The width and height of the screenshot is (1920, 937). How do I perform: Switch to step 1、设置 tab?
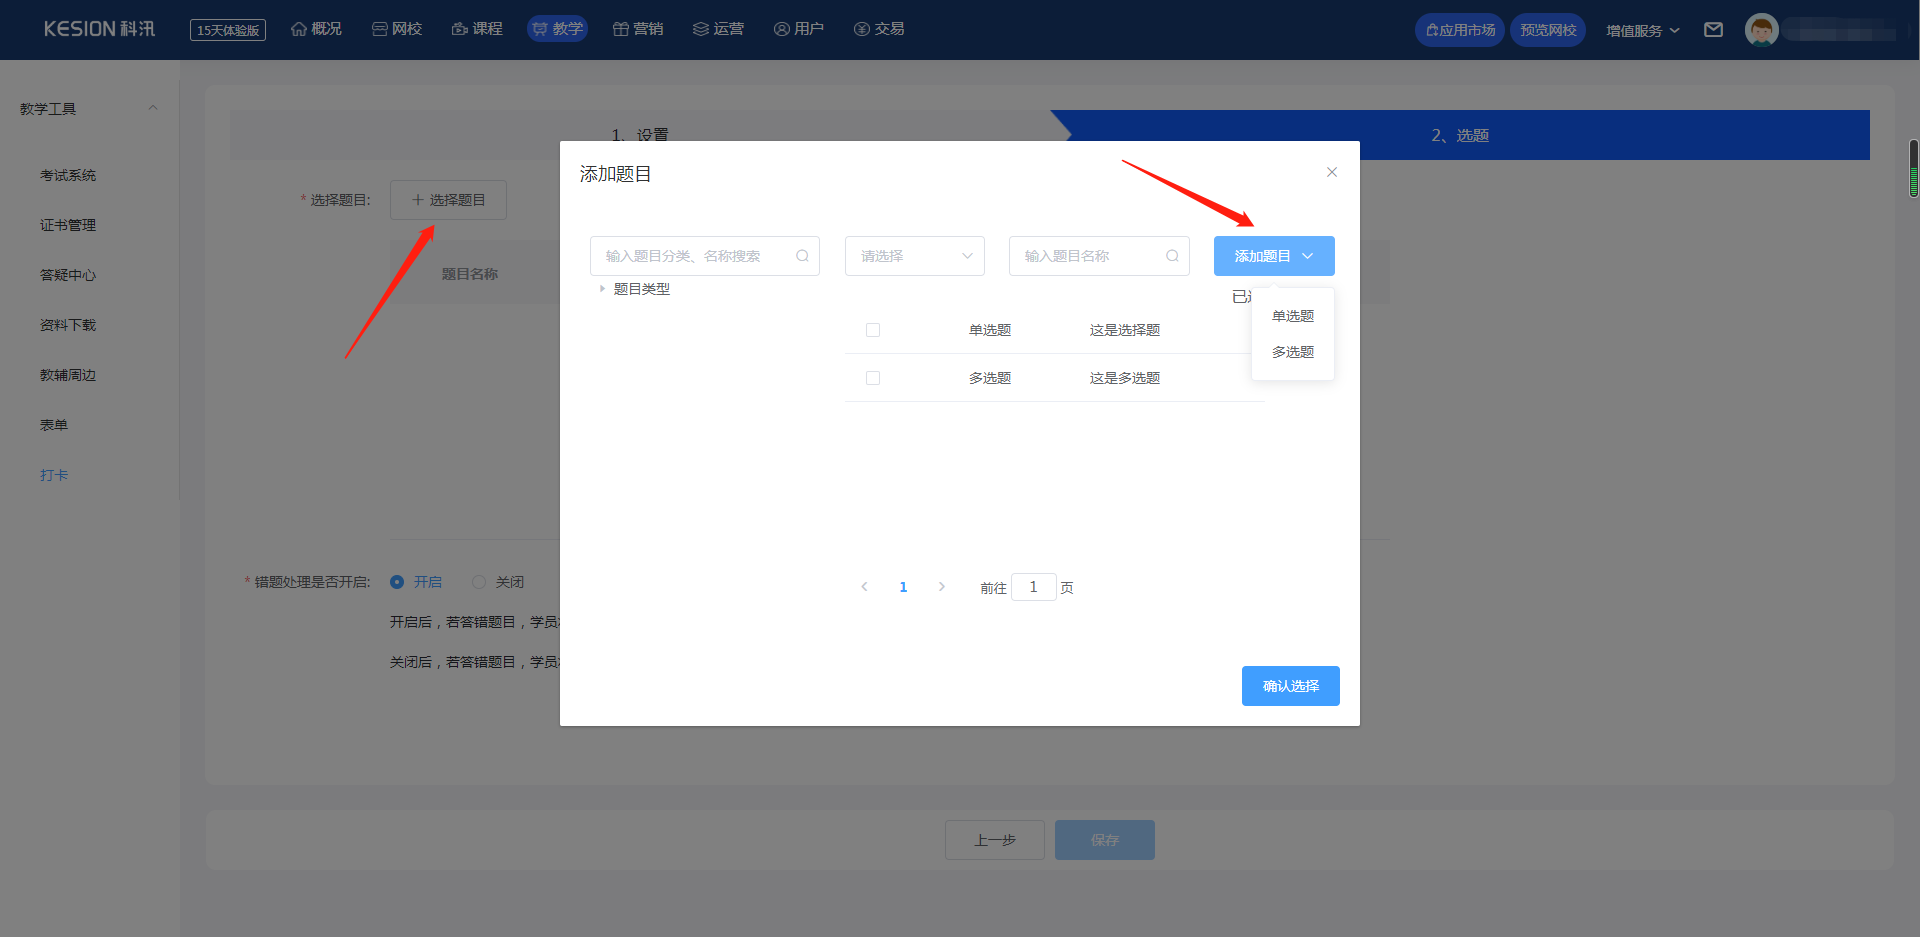(640, 135)
